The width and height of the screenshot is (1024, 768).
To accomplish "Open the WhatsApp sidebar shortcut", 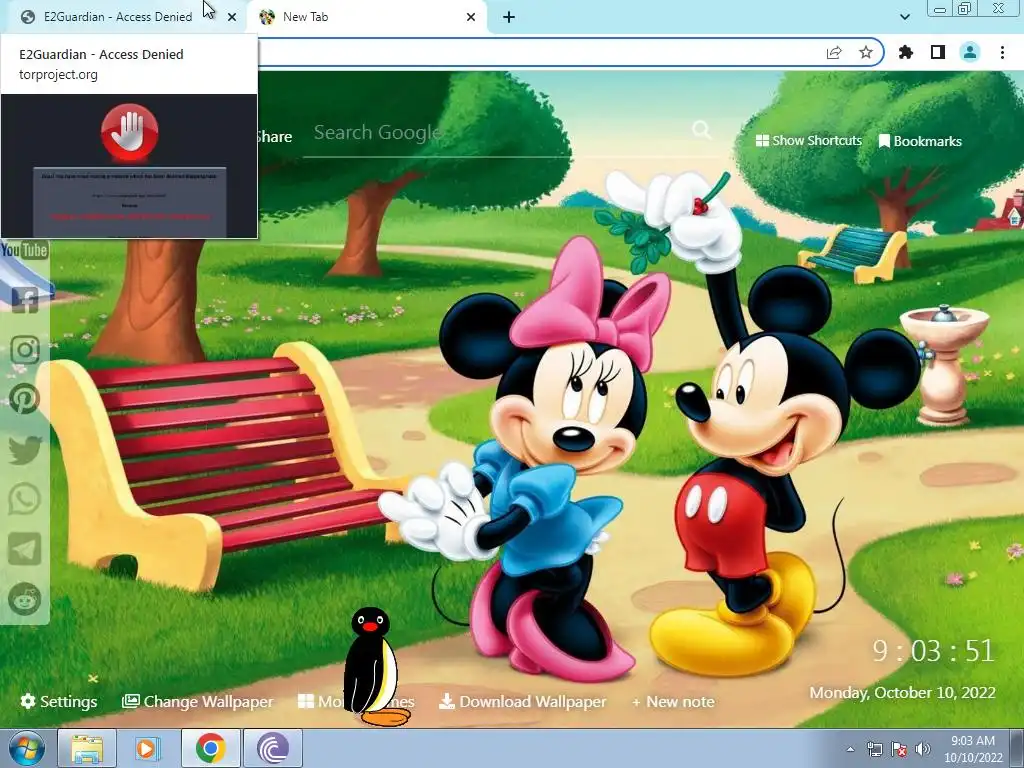I will [25, 500].
